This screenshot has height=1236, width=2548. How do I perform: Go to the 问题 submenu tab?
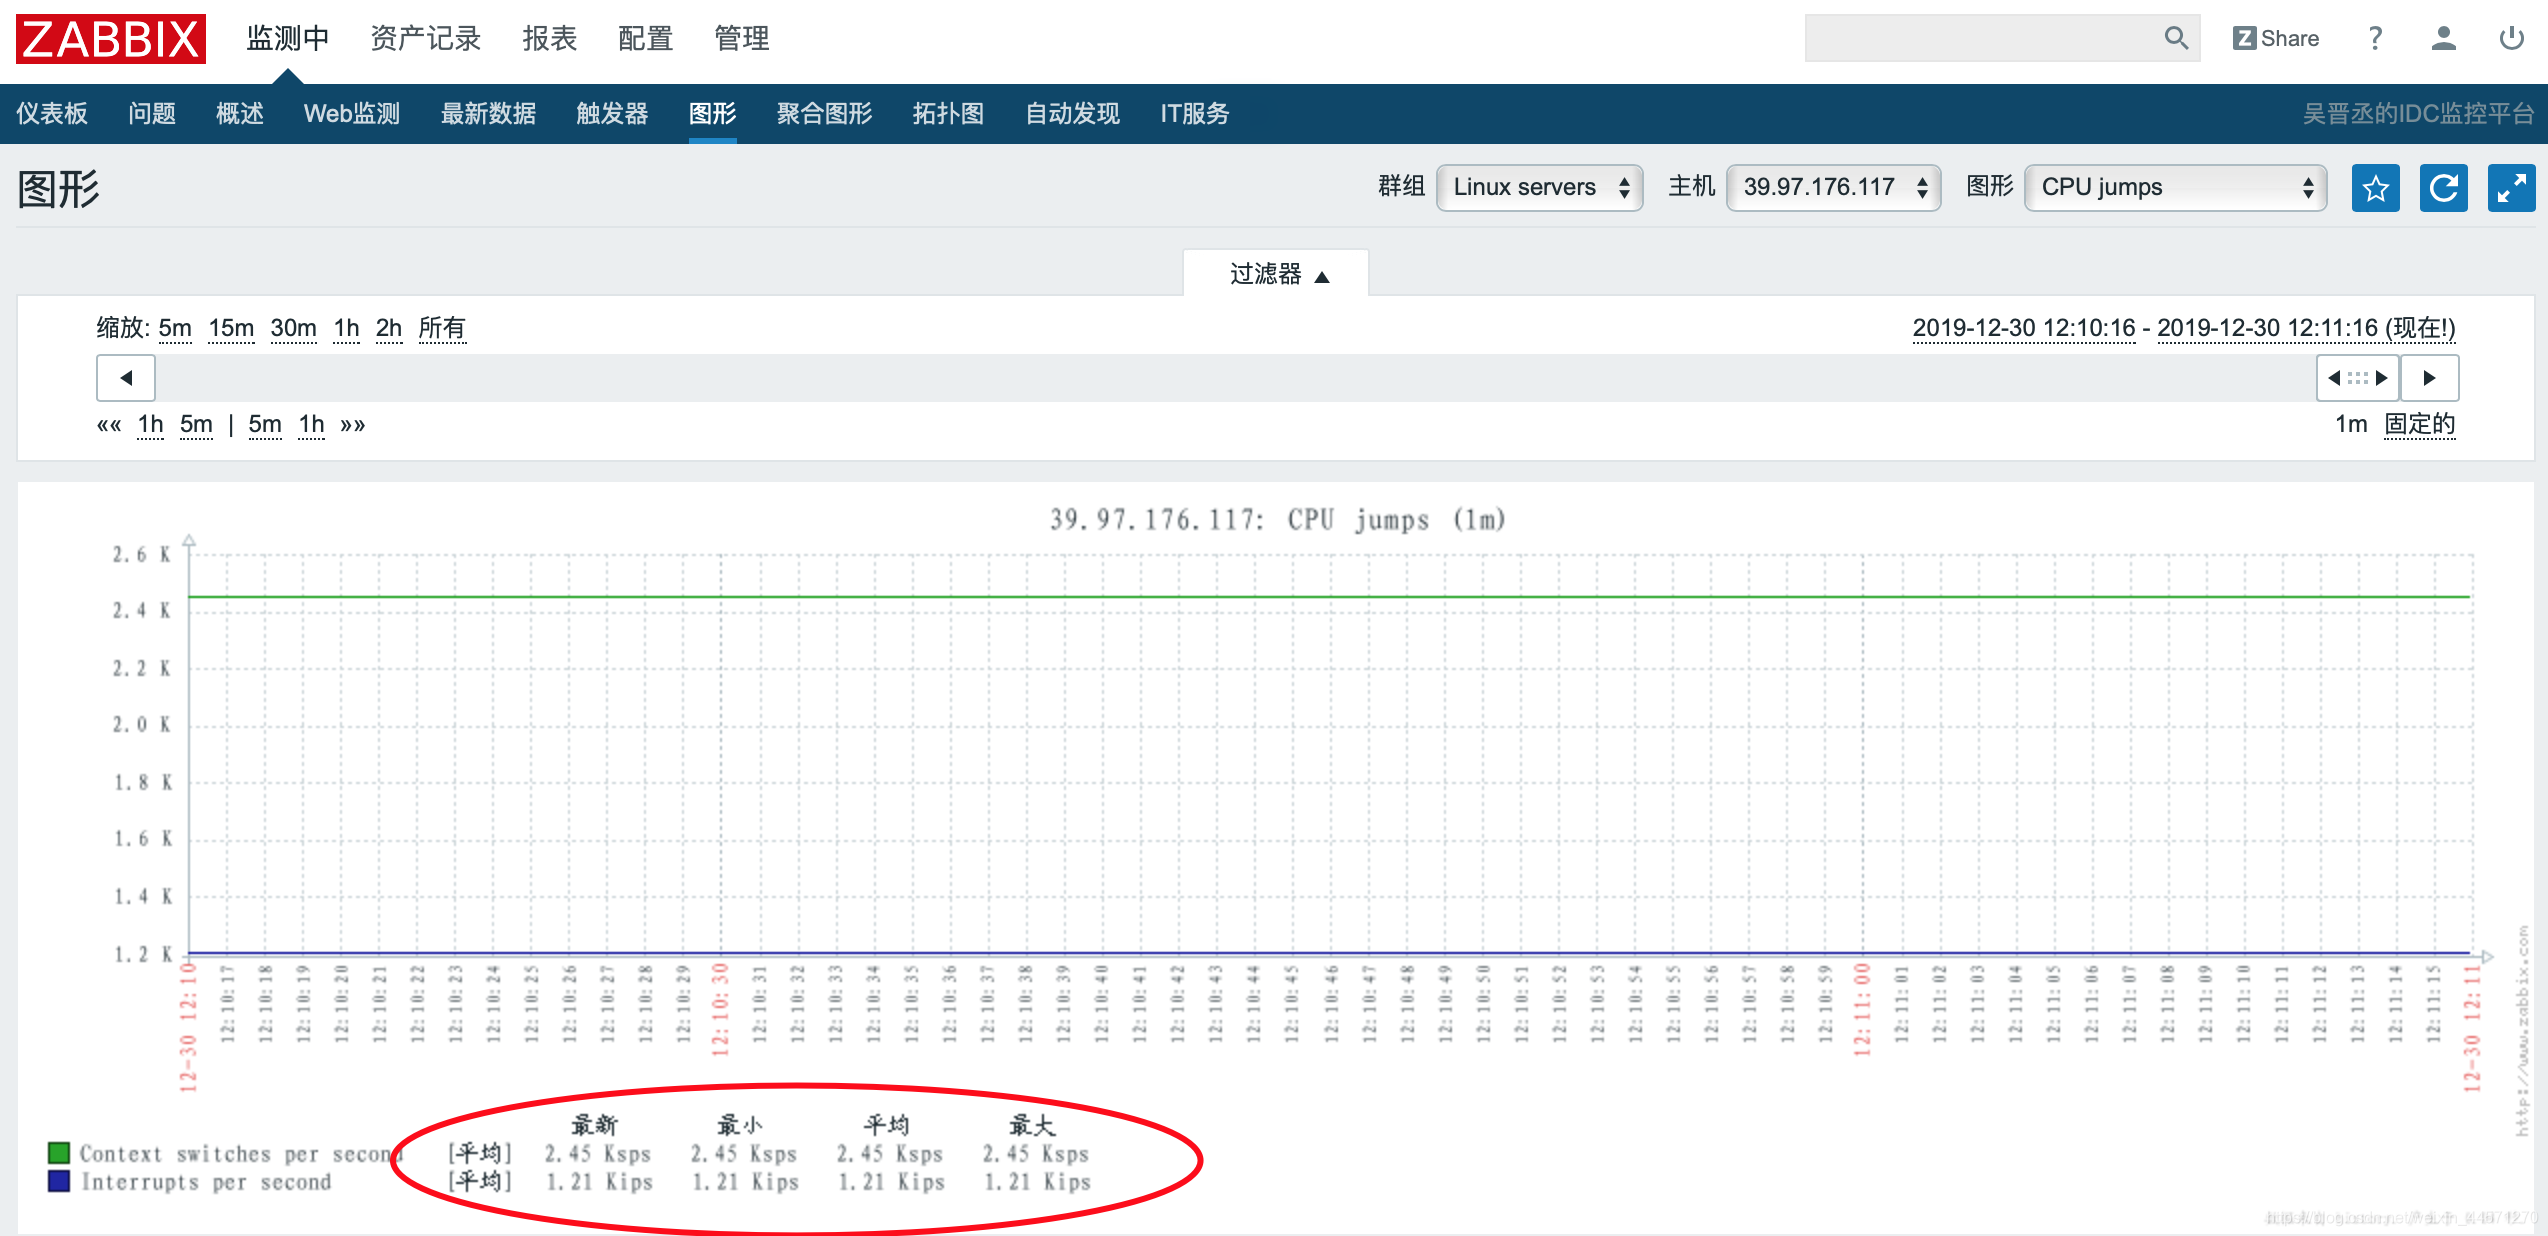coord(152,114)
